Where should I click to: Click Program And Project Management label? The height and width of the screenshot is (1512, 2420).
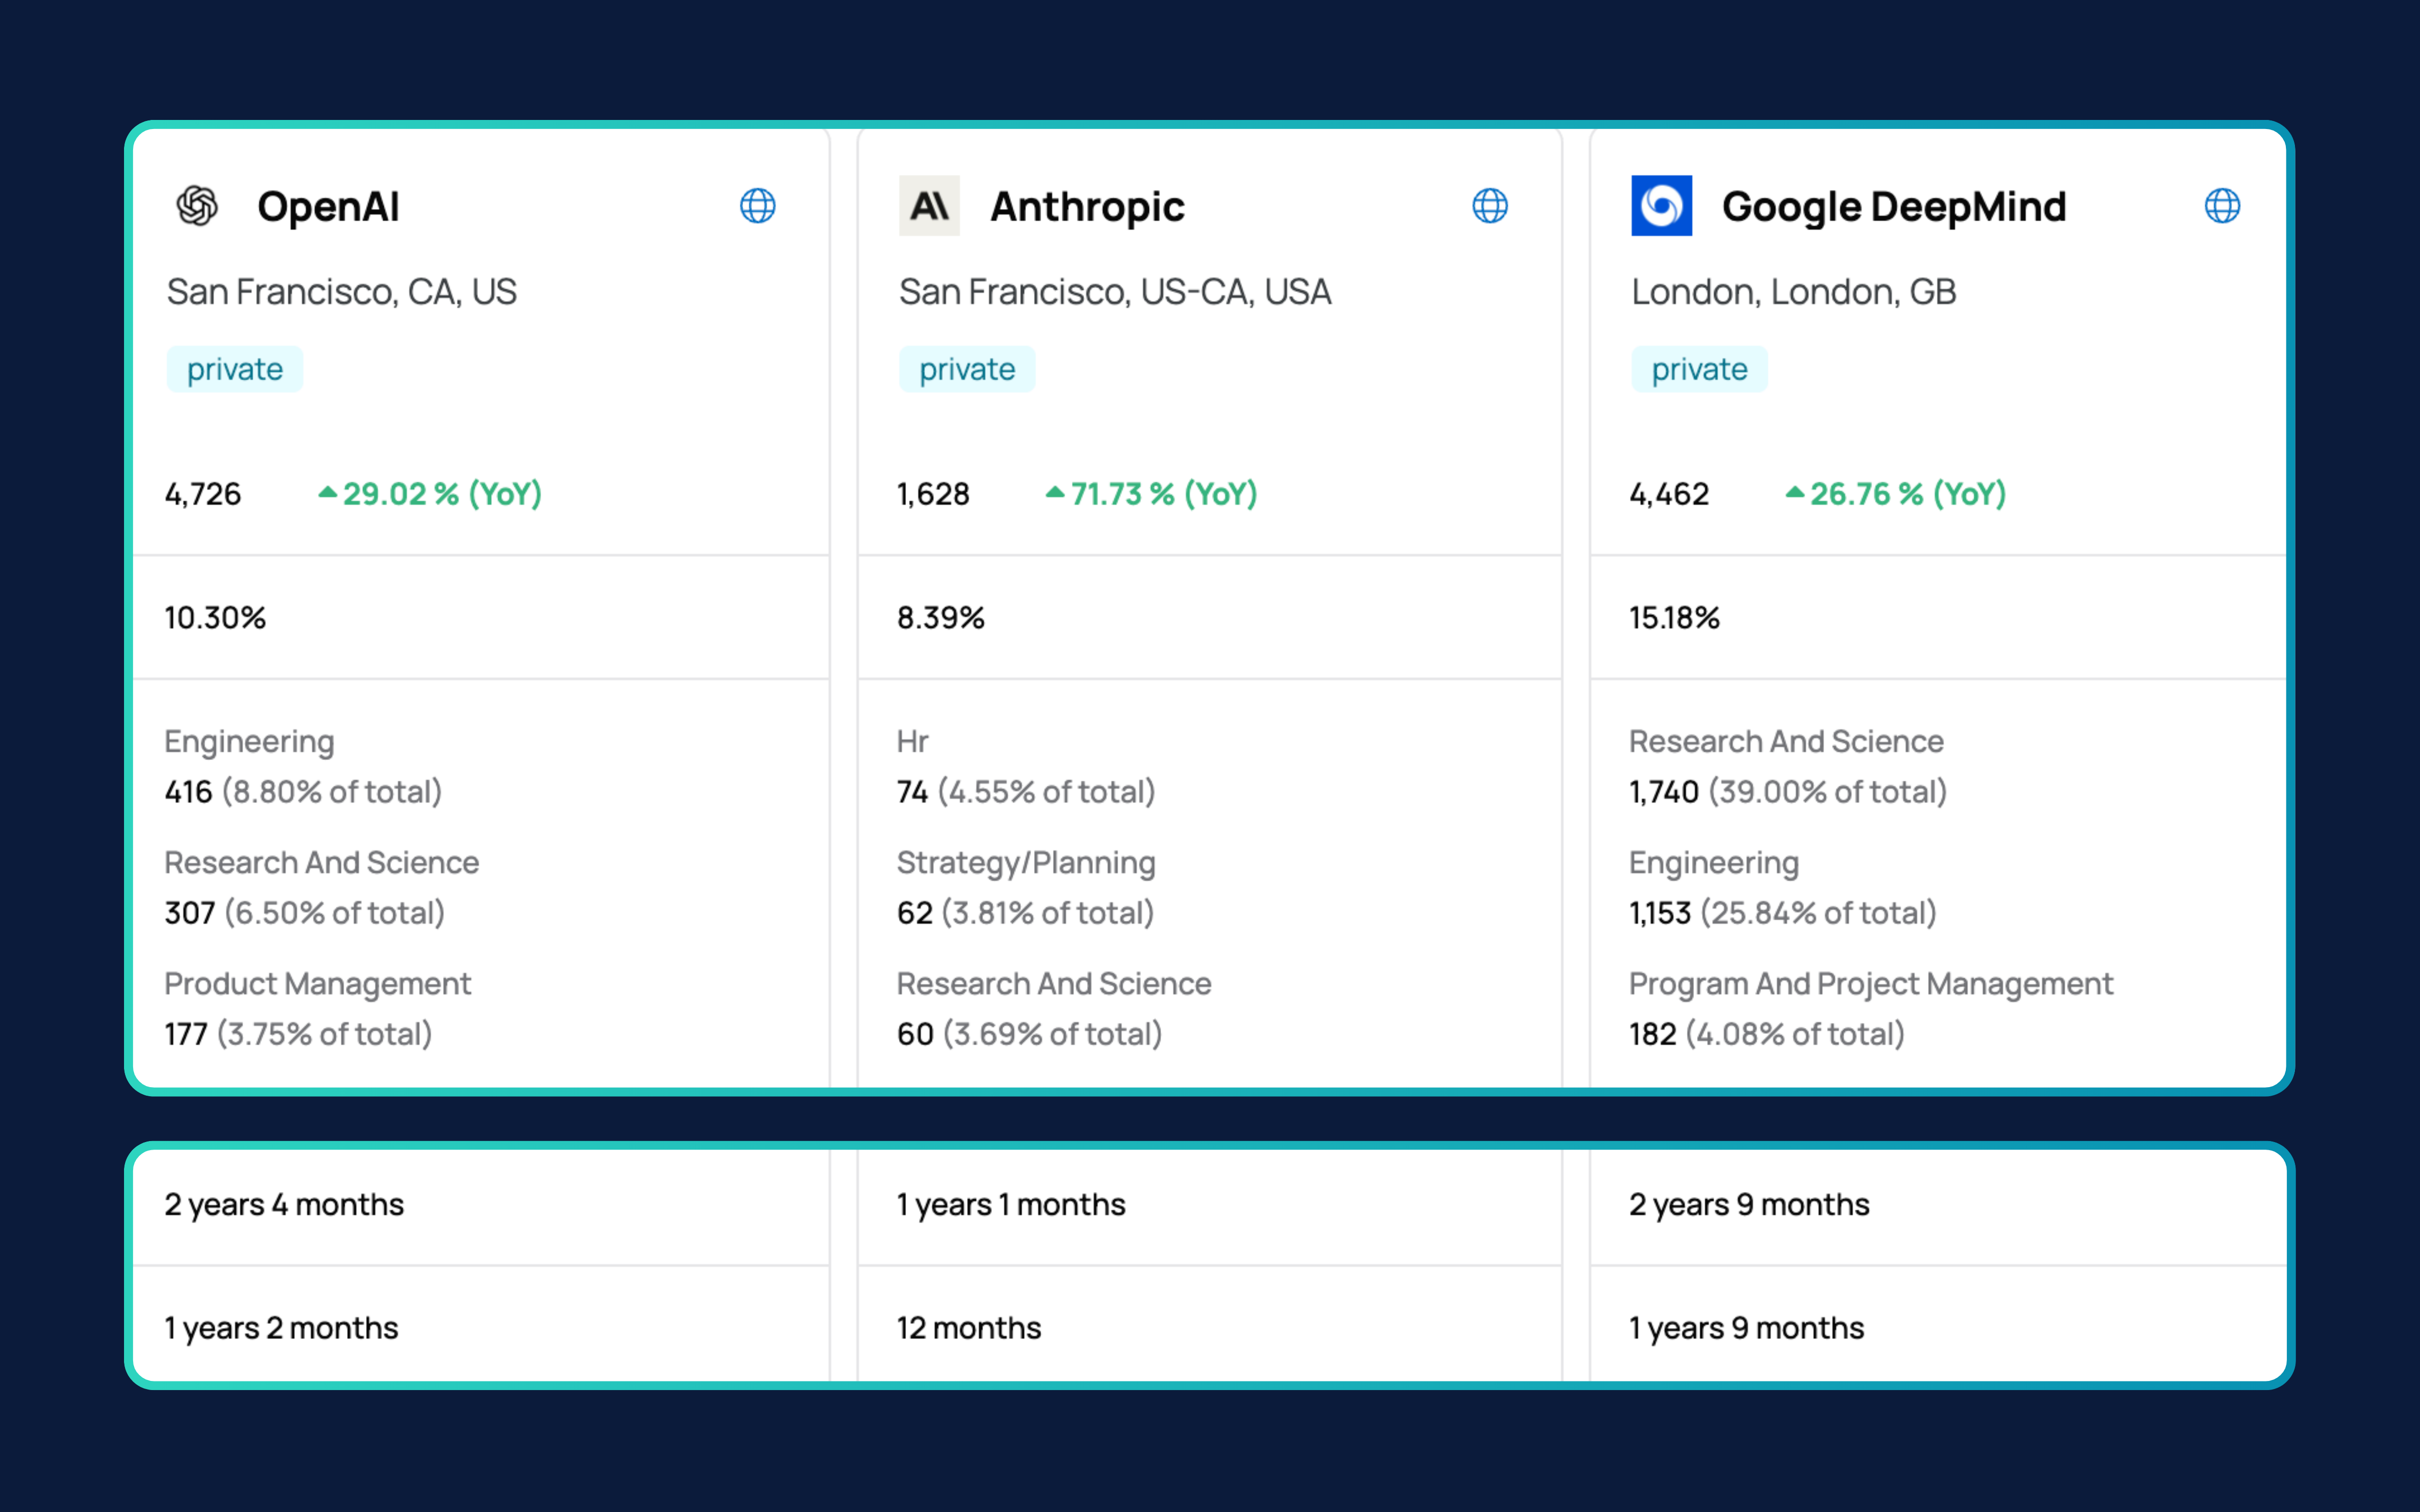(1871, 984)
